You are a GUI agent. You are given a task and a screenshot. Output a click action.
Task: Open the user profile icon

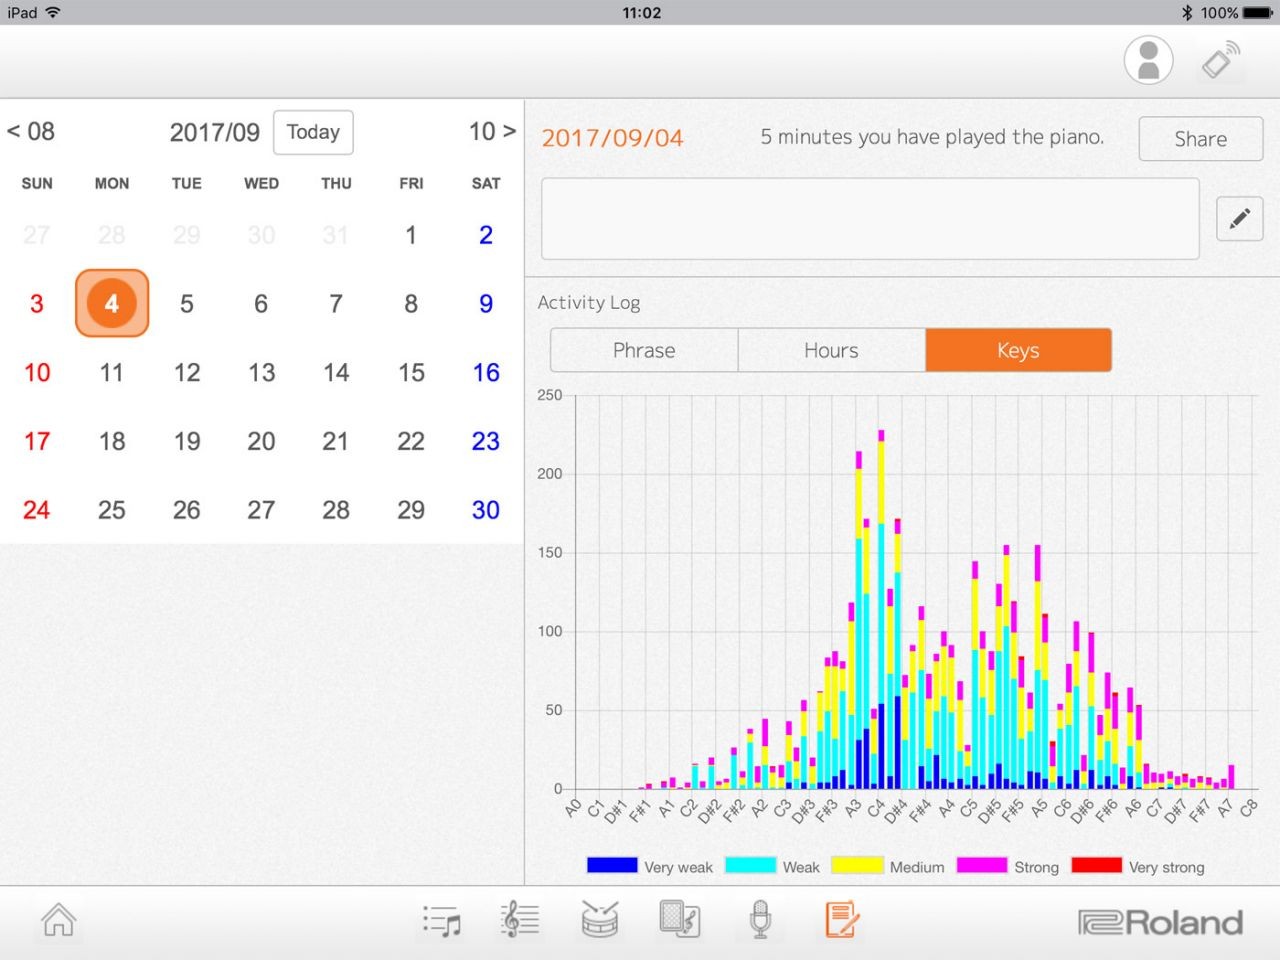click(x=1148, y=60)
